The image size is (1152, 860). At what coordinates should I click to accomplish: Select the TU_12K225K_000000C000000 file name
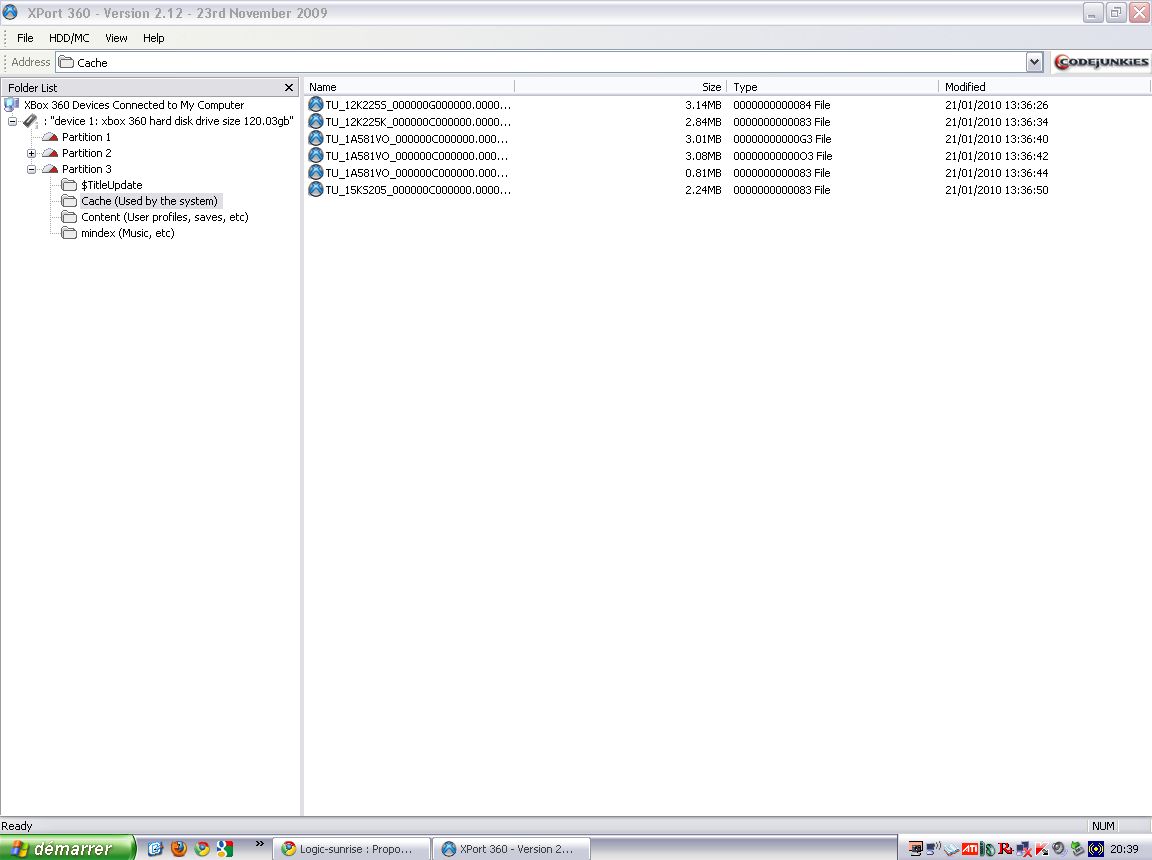click(418, 122)
